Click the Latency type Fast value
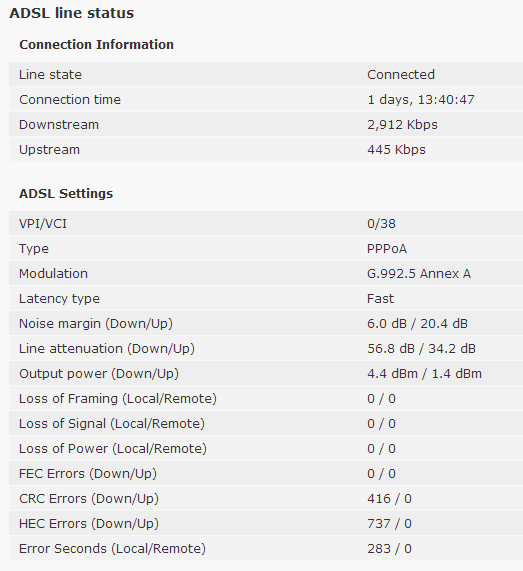The image size is (523, 571). [380, 299]
